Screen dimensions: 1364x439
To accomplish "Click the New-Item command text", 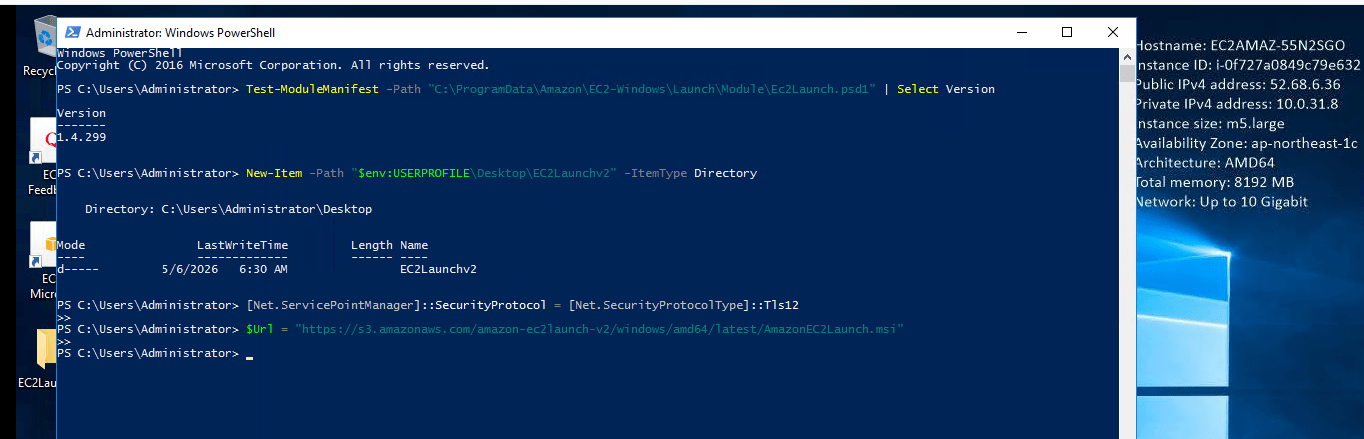I will coord(274,173).
